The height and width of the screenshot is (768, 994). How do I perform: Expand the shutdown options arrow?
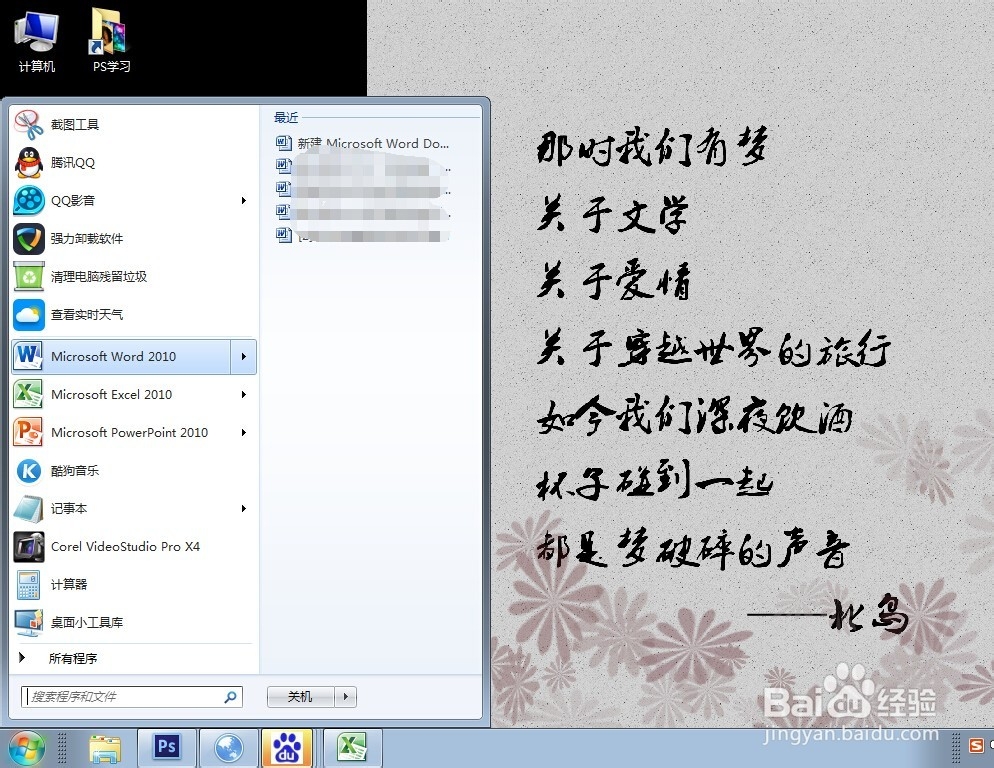[x=345, y=696]
